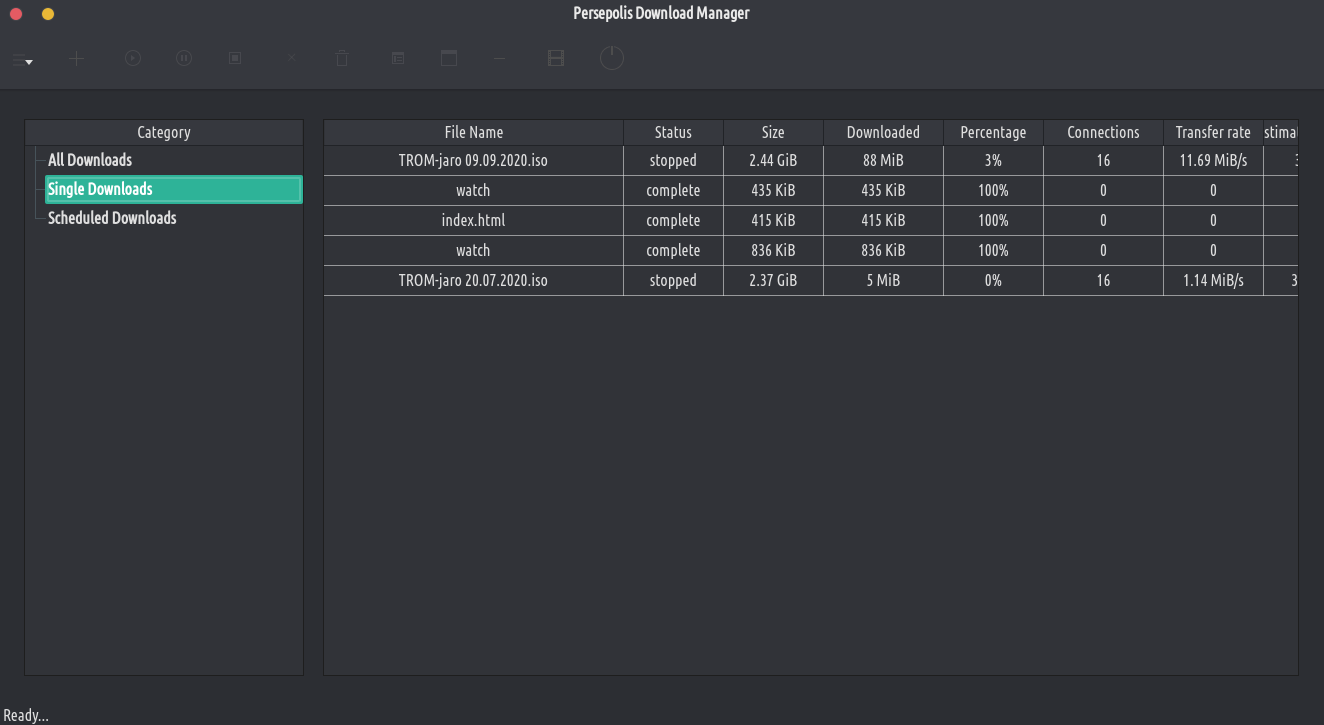Image resolution: width=1324 pixels, height=725 pixels.
Task: Click the red close window button
Action: pos(16,14)
